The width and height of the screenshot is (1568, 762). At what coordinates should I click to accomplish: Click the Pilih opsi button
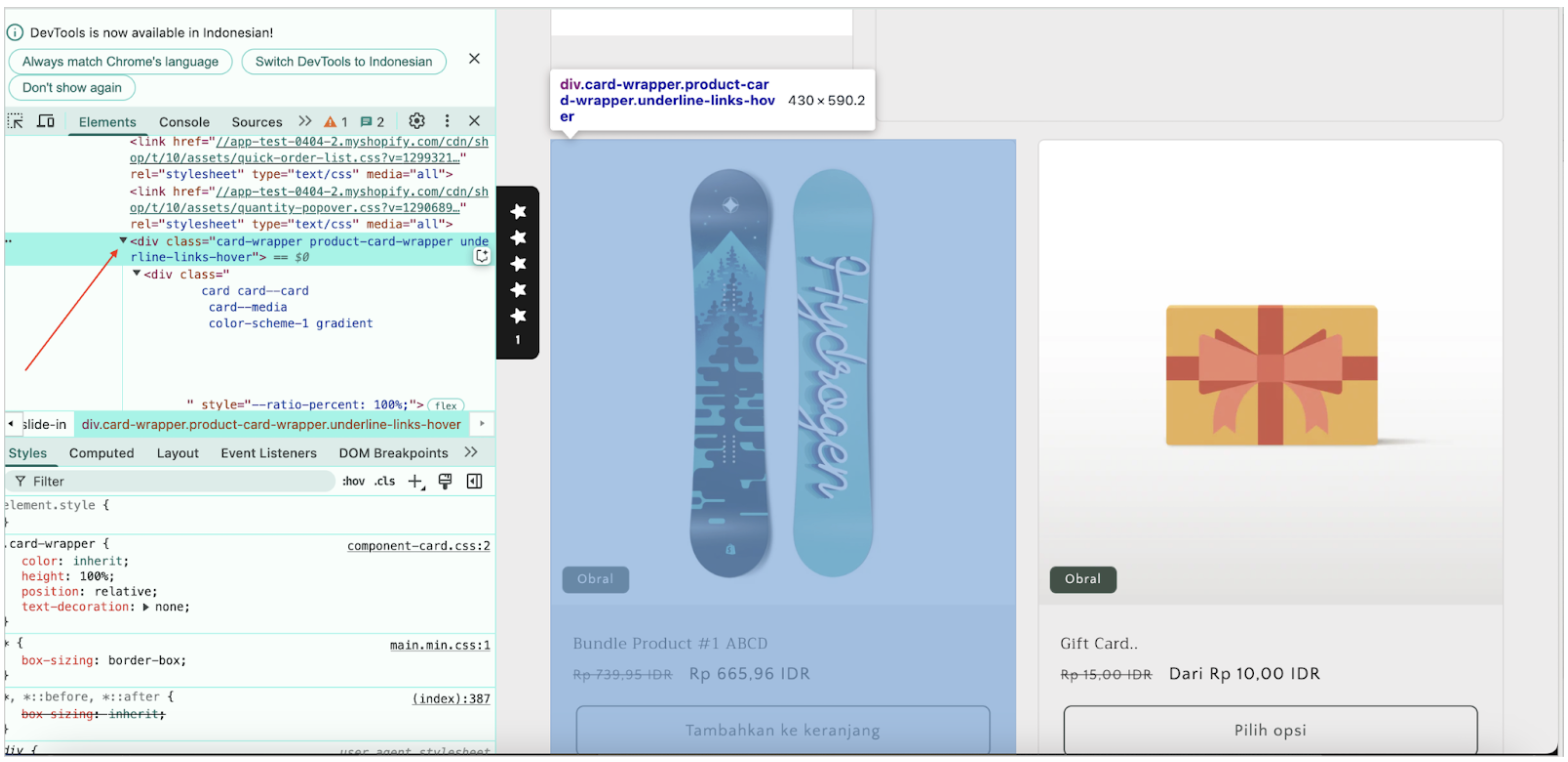pos(1270,730)
